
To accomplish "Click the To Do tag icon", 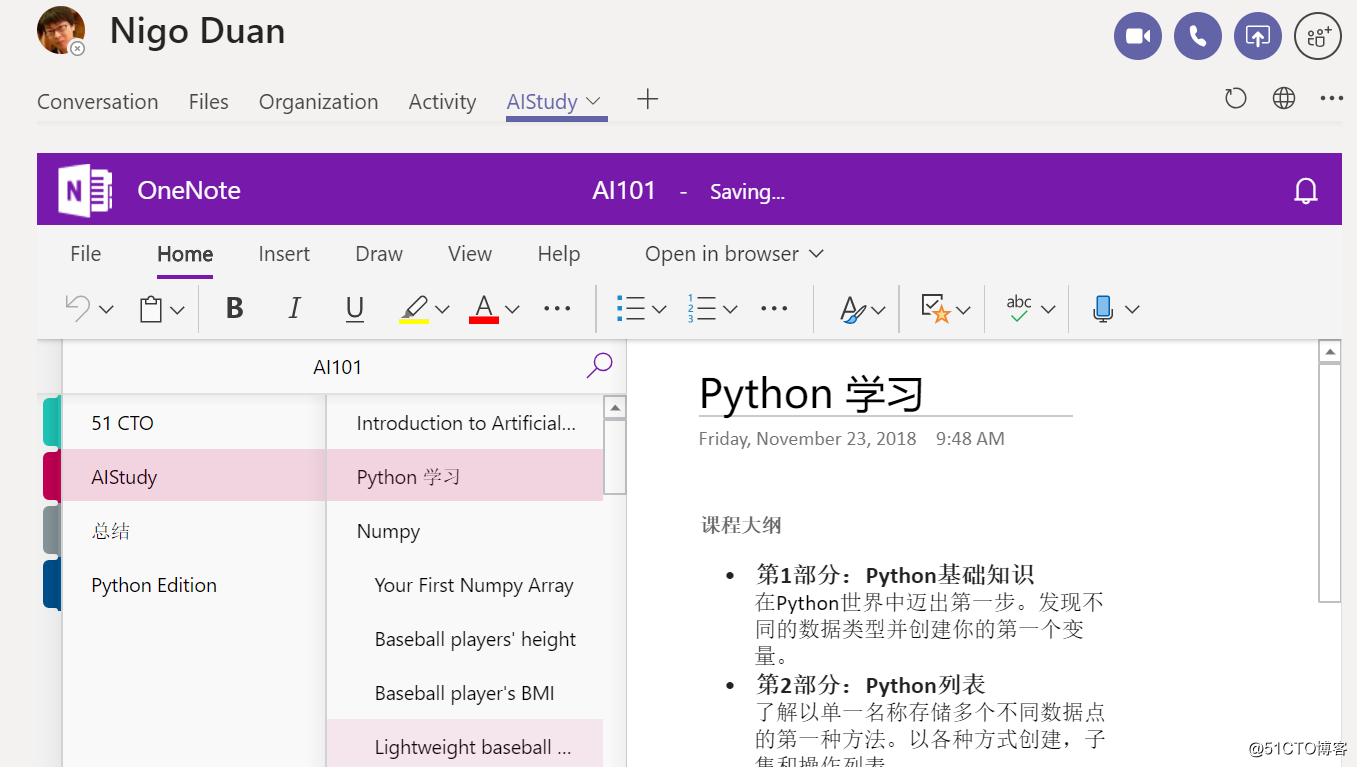I will 935,309.
